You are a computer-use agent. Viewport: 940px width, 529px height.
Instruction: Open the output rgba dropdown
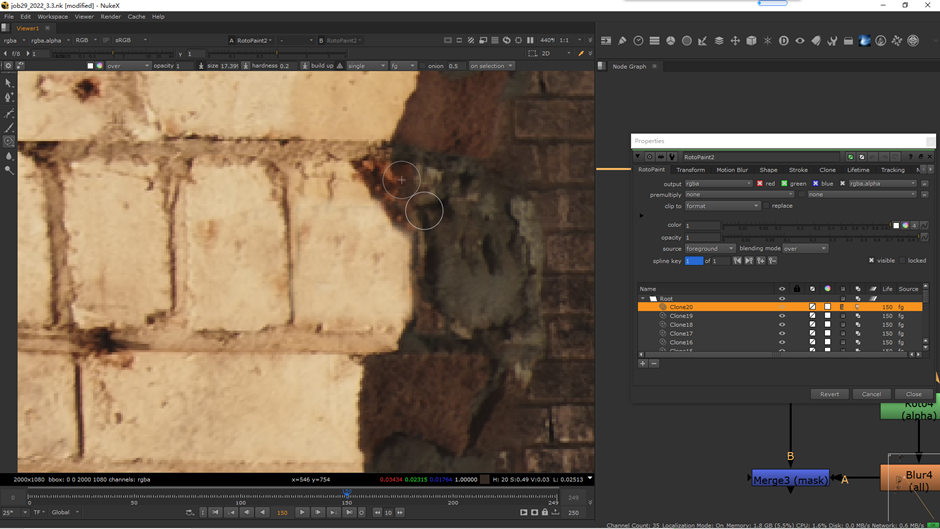pos(718,184)
